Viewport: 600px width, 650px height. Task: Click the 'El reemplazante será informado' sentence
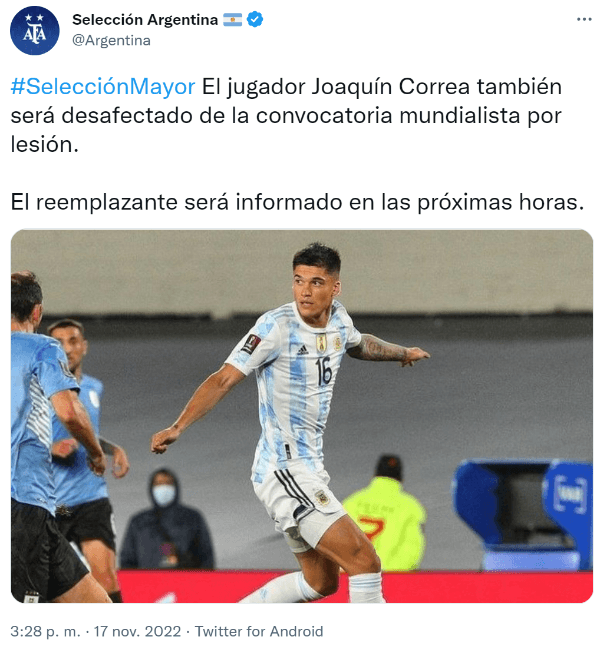297,202
